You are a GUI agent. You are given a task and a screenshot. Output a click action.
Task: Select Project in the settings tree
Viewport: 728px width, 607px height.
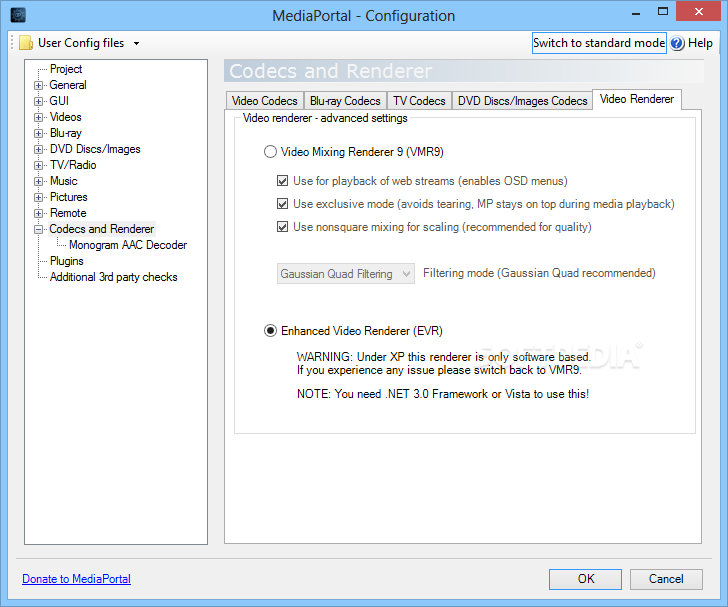click(66, 69)
